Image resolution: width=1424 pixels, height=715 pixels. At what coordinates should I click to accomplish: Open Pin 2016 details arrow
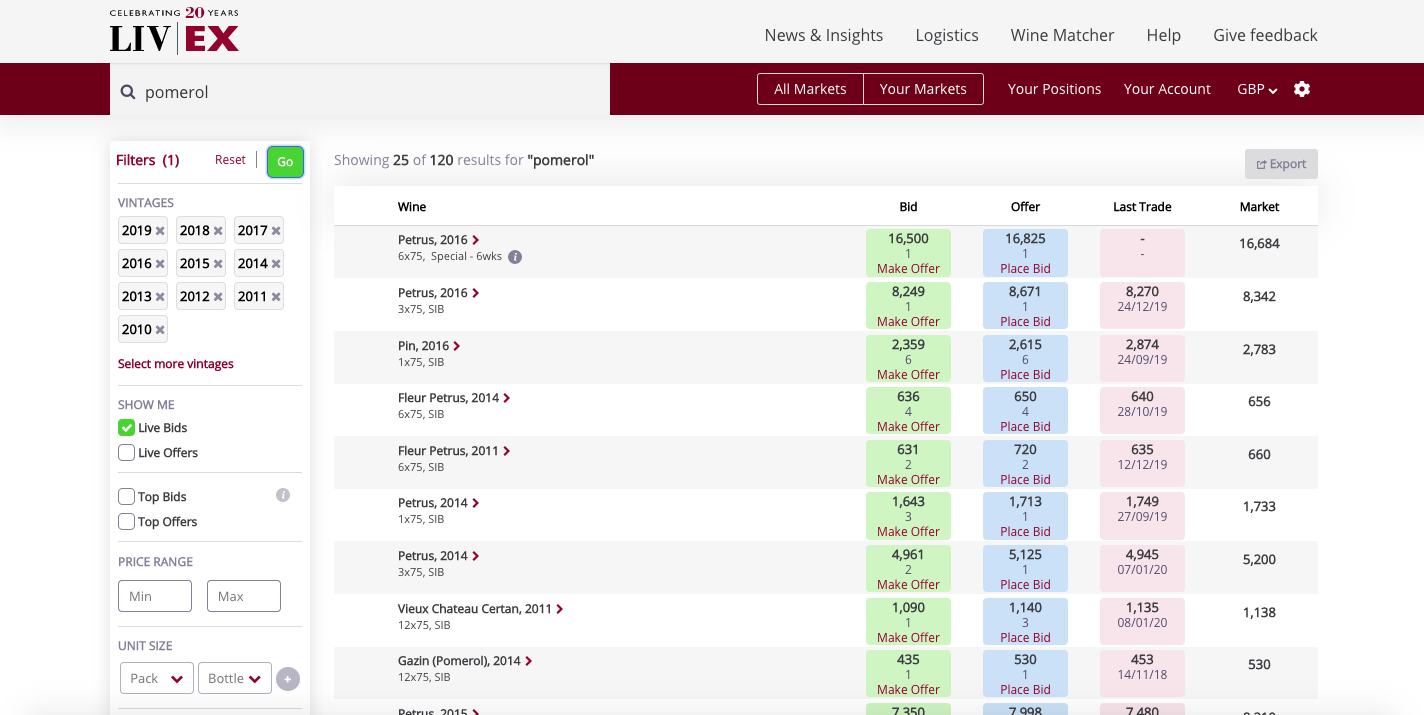[457, 346]
